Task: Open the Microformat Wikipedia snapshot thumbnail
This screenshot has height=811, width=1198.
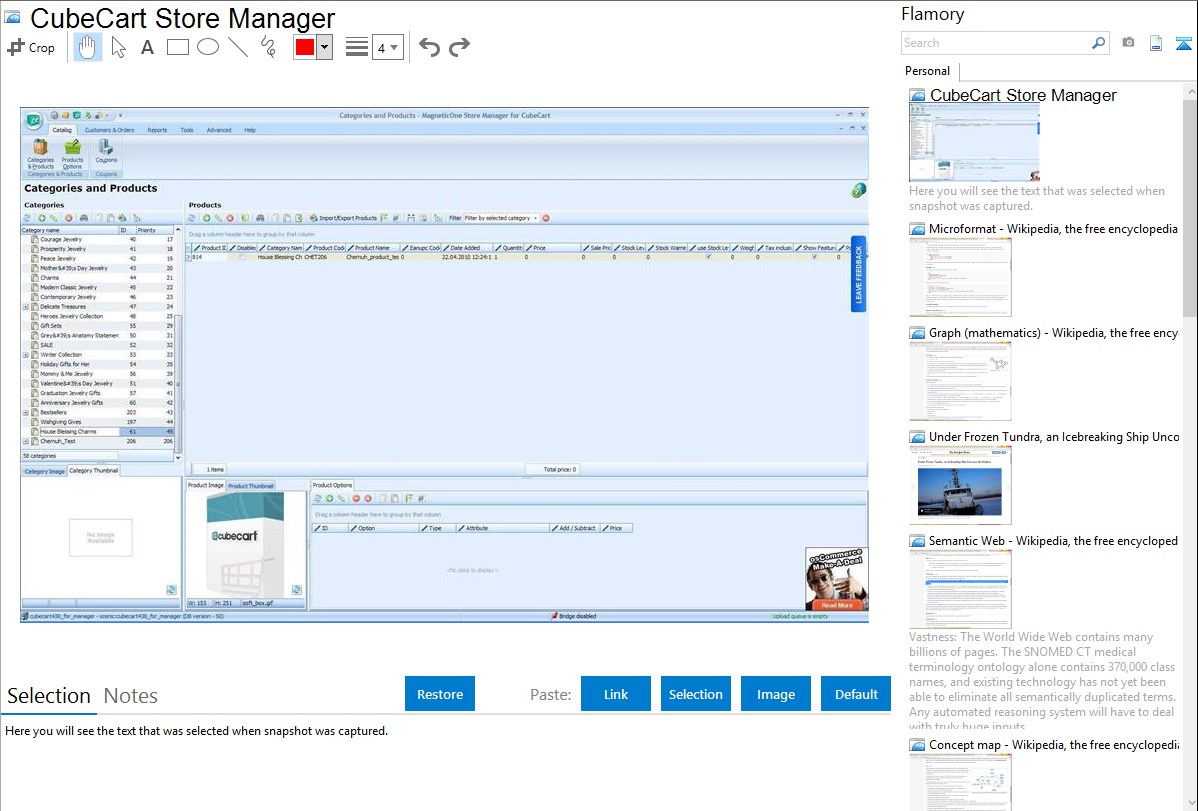Action: (x=960, y=277)
